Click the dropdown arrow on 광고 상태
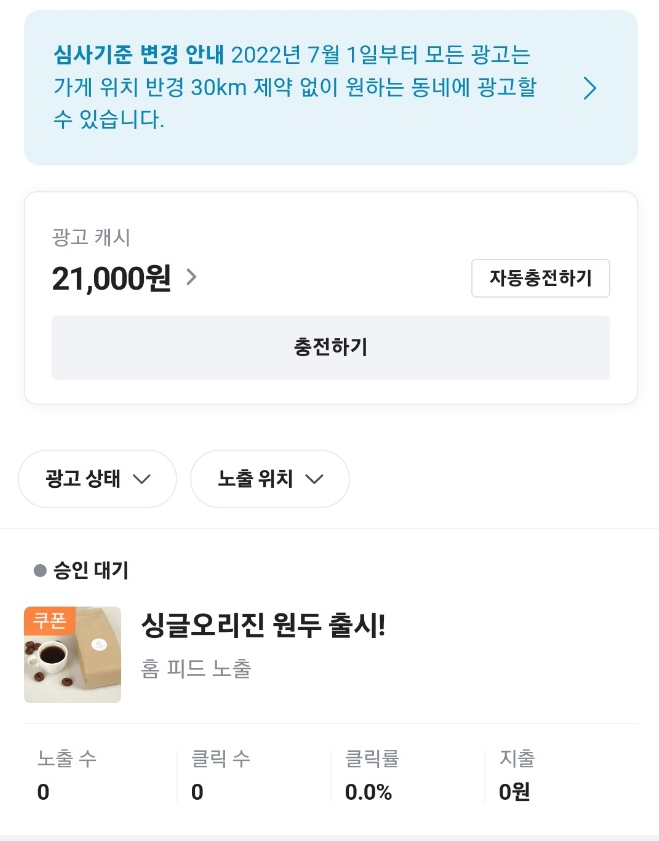 pyautogui.click(x=141, y=479)
